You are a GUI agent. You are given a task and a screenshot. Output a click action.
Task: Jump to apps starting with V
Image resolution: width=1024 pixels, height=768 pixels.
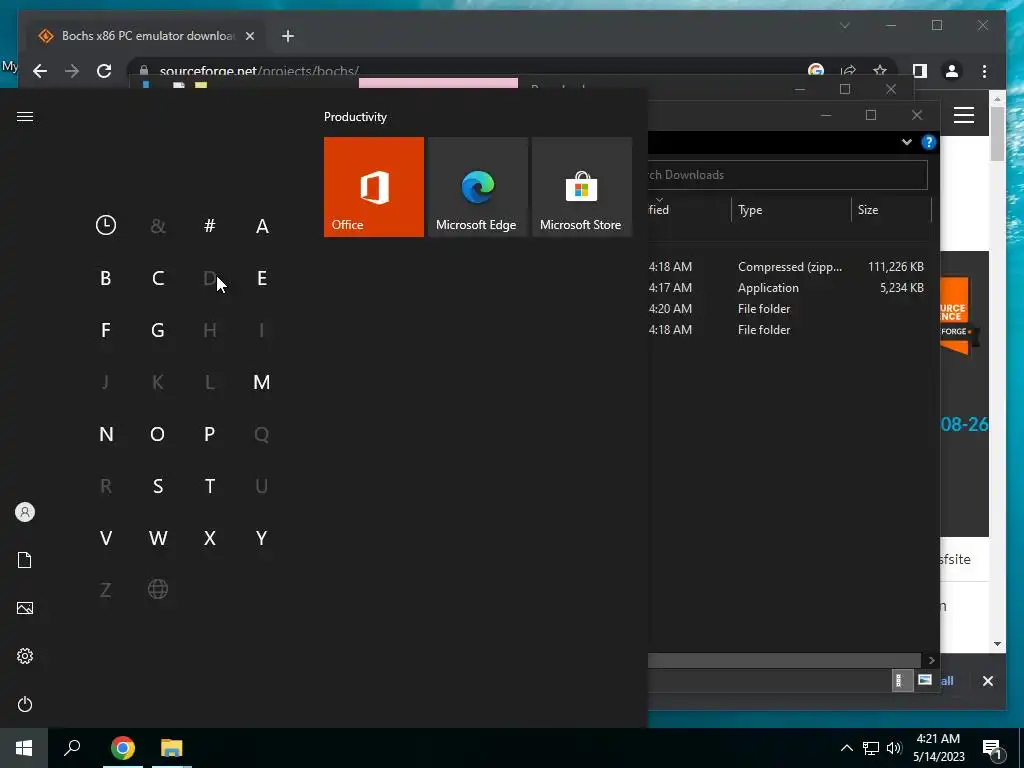(x=106, y=537)
